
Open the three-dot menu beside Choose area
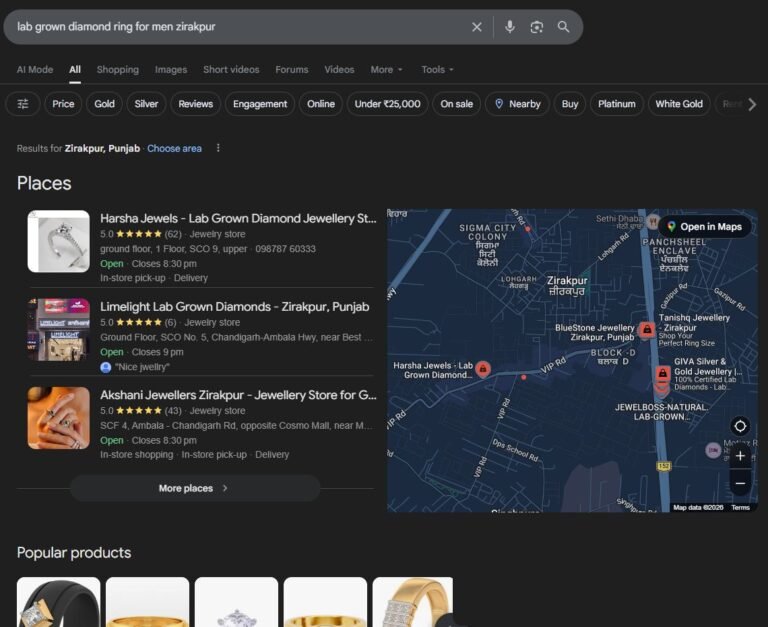click(218, 148)
